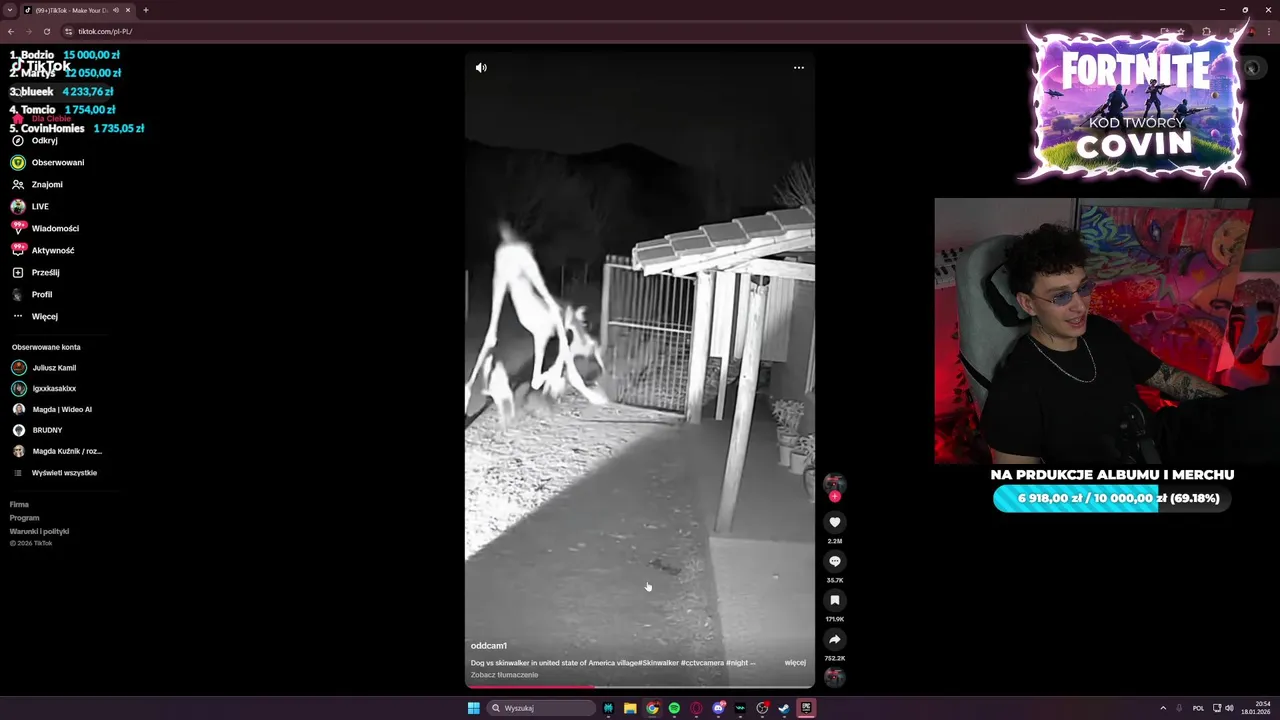This screenshot has width=1280, height=720.
Task: Open Steam from the taskbar
Action: coord(784,708)
